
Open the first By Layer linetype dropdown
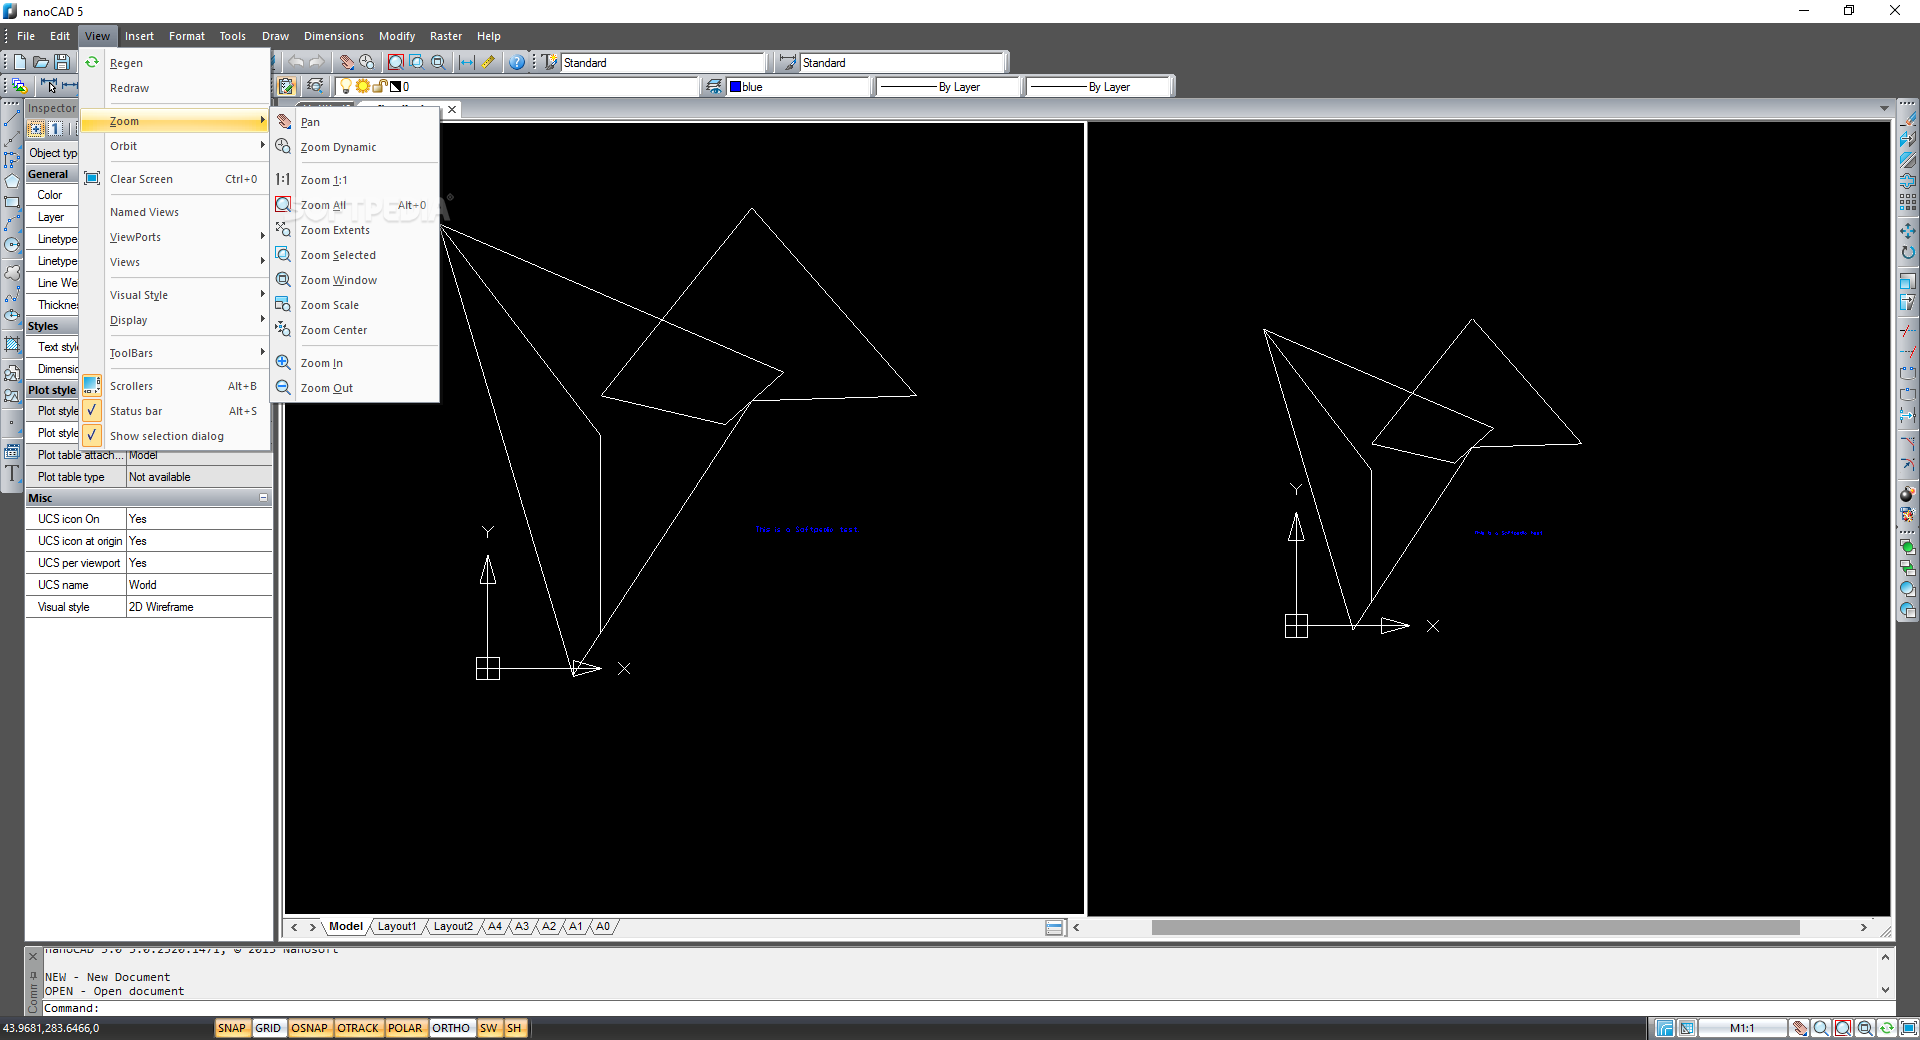pyautogui.click(x=949, y=87)
